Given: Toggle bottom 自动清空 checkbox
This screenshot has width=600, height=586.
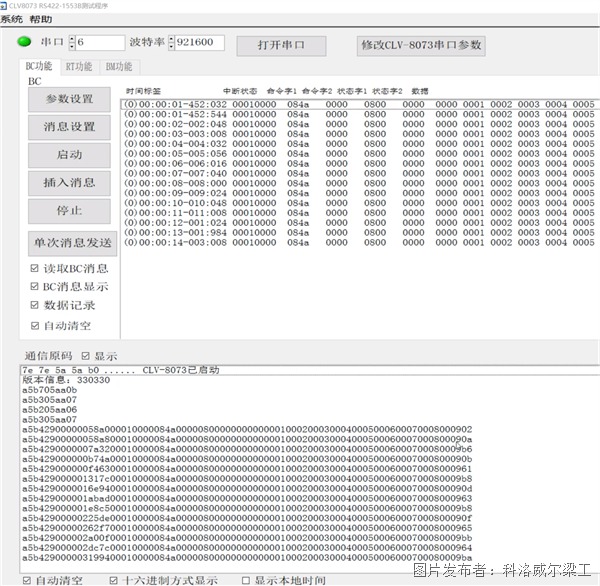Looking at the screenshot, I should coord(27,581).
